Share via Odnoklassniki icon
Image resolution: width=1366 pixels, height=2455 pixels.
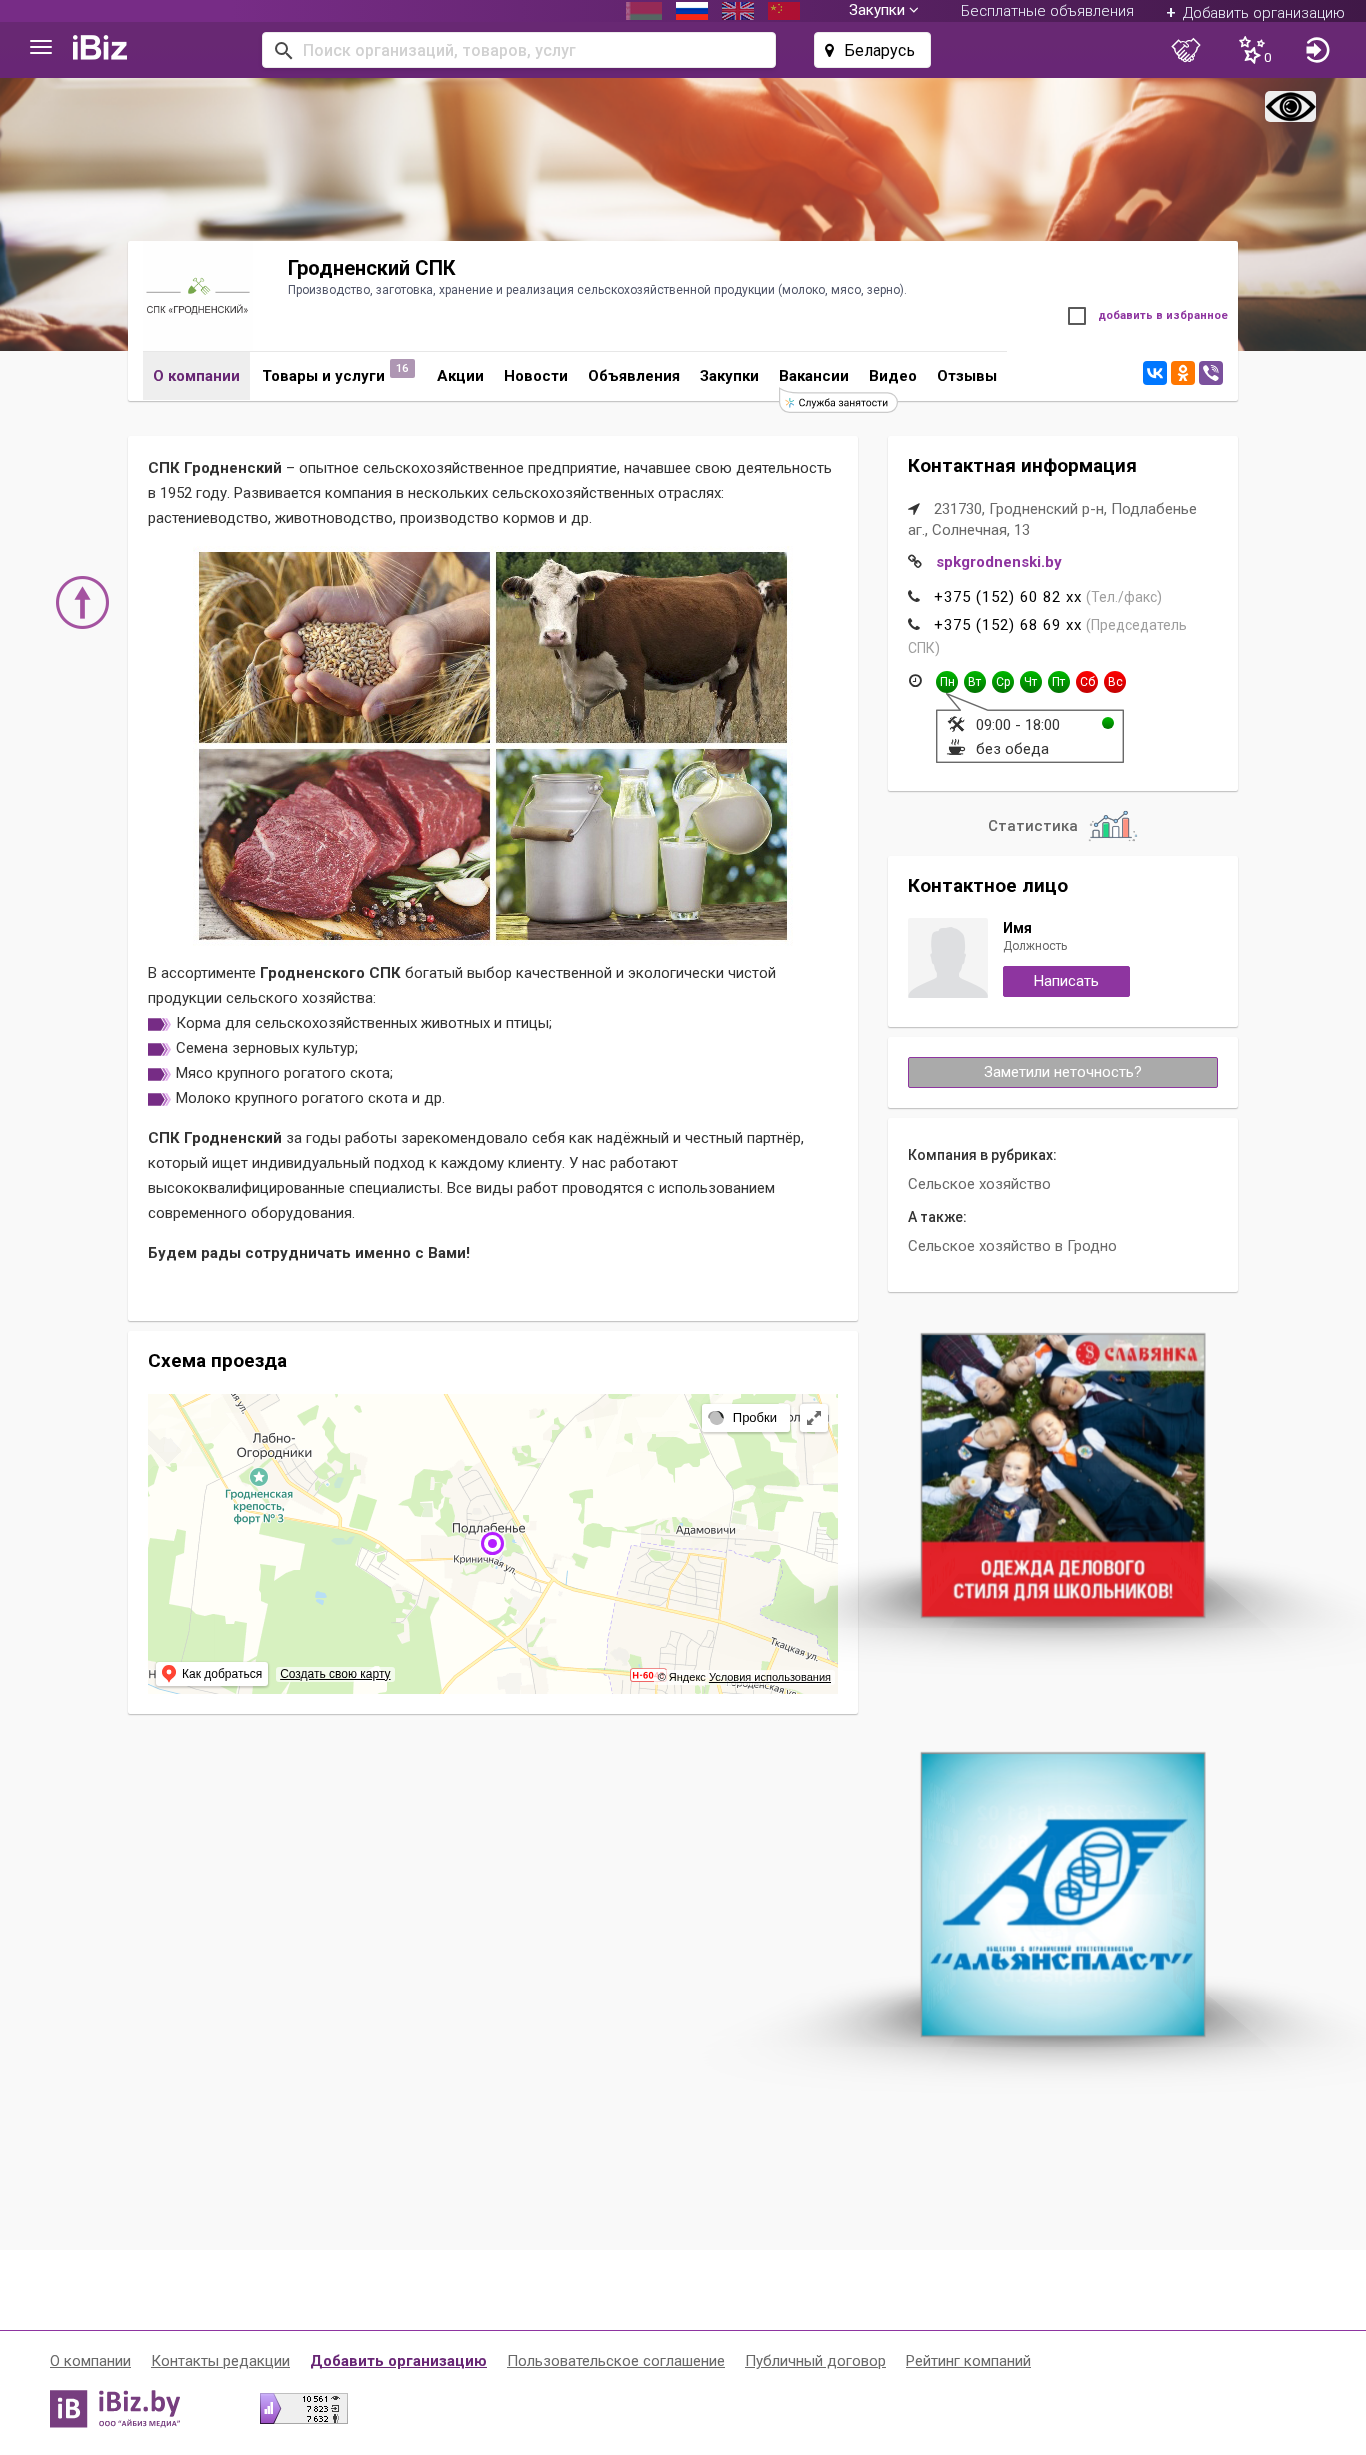[x=1183, y=373]
